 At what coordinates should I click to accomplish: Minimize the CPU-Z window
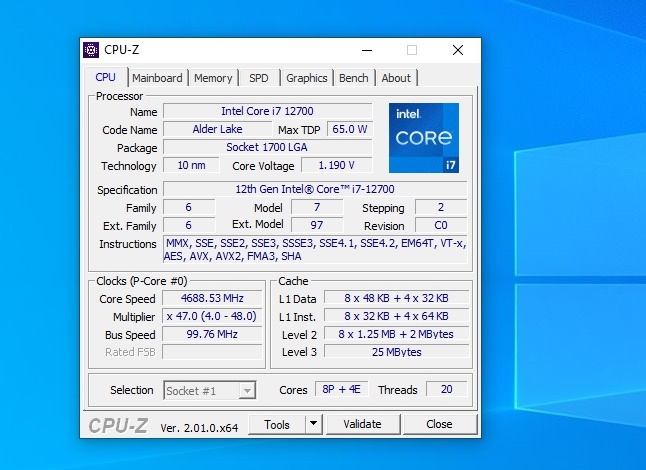pyautogui.click(x=367, y=50)
